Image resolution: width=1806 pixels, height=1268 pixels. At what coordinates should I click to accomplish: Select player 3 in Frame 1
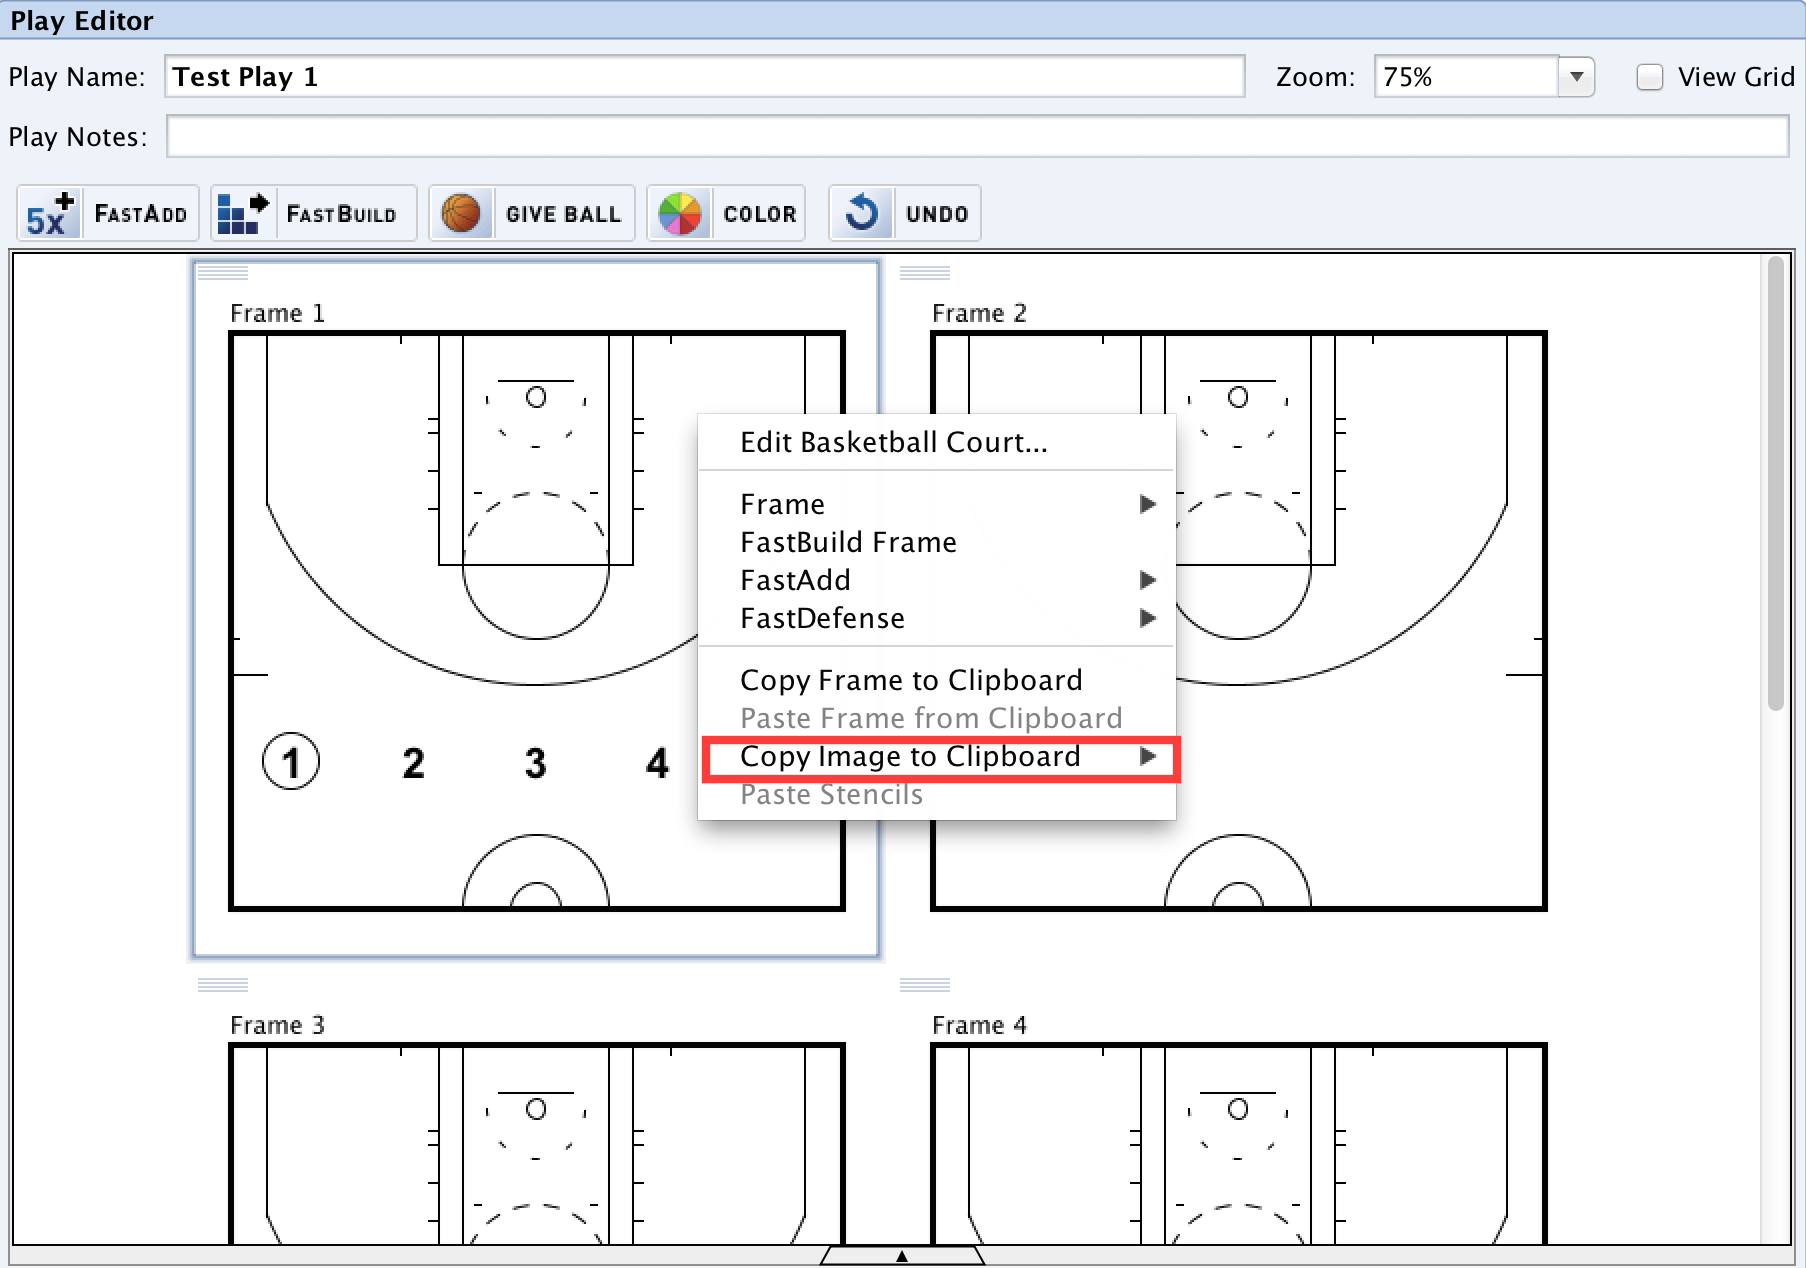[x=535, y=763]
